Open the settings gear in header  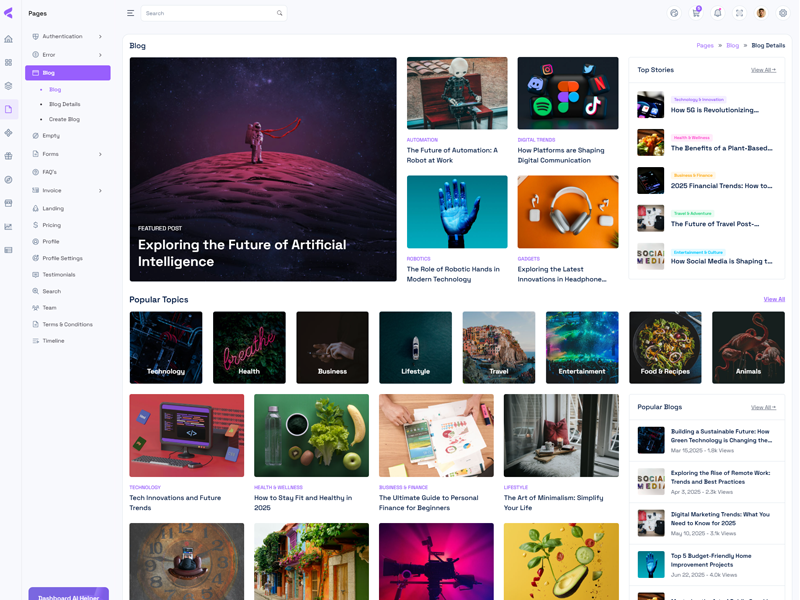click(783, 13)
